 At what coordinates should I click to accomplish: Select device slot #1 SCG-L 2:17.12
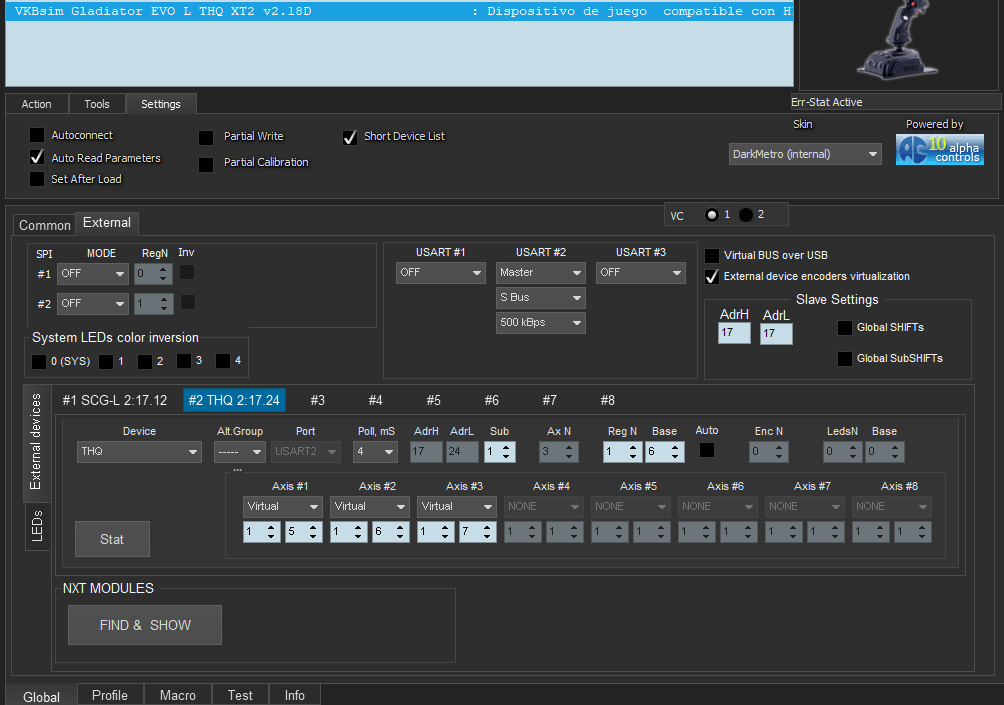[115, 400]
